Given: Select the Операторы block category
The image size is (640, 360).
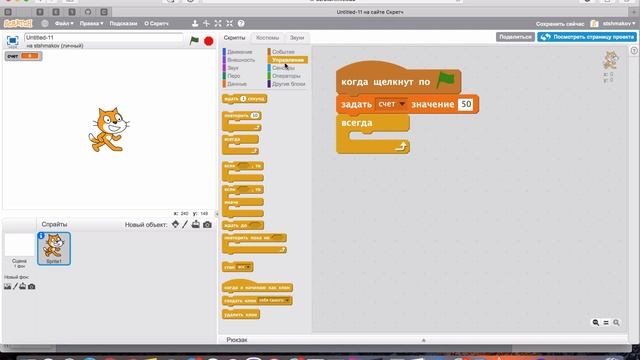Looking at the screenshot, I should (x=286, y=76).
